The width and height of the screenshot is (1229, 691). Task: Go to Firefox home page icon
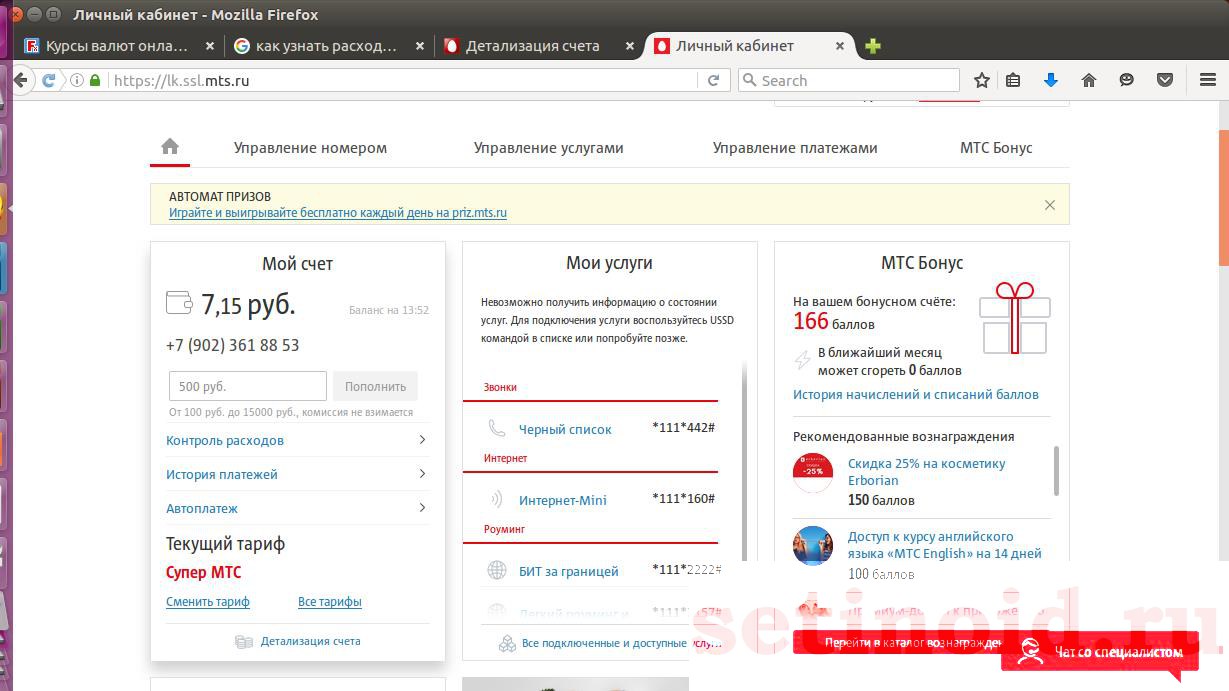(x=1089, y=80)
